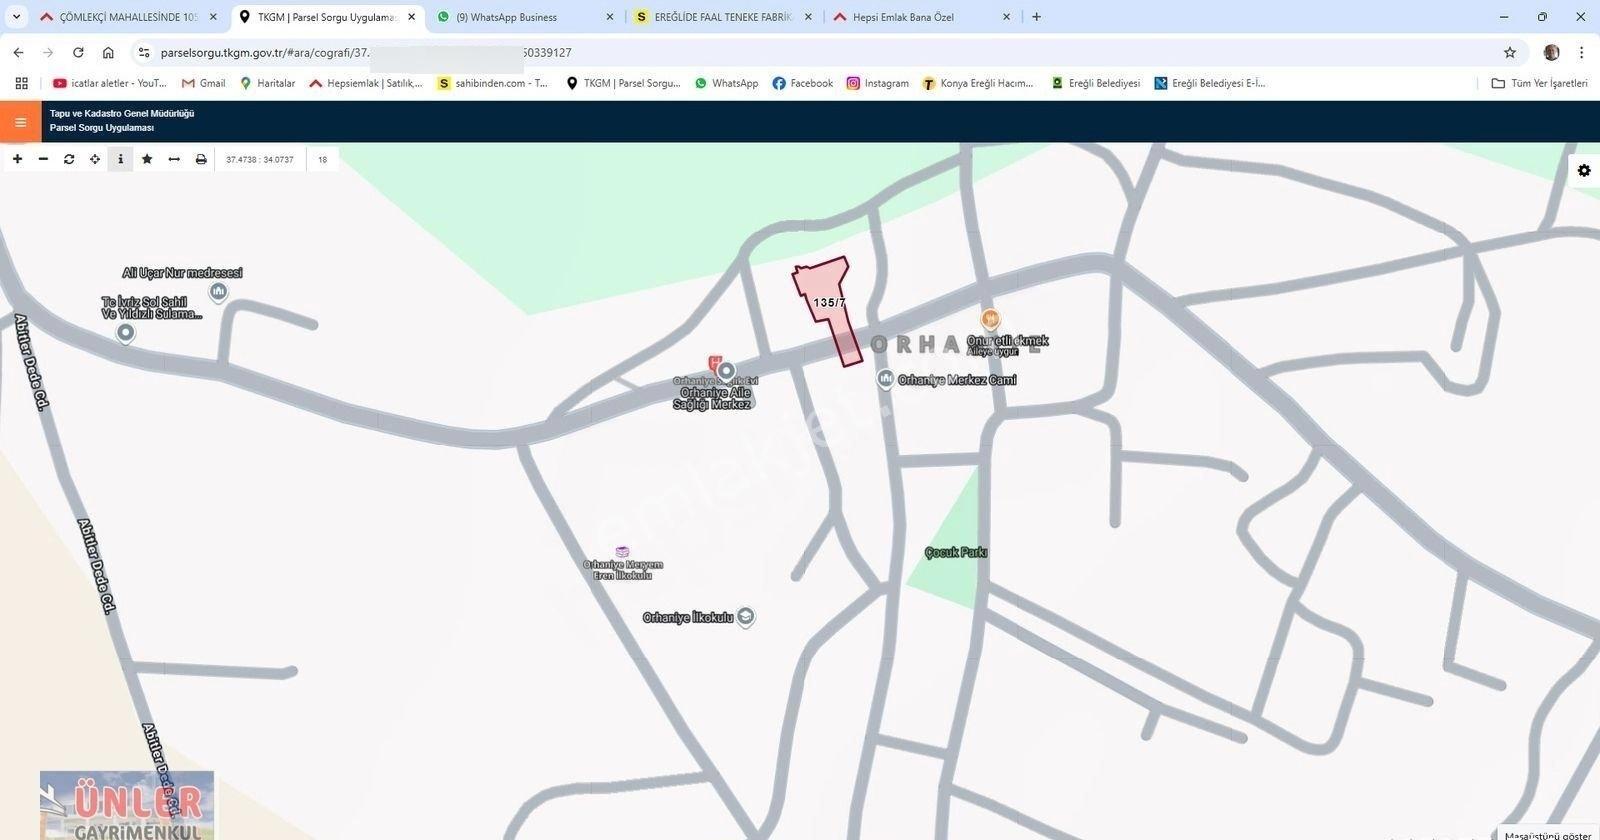Open a new browser tab
The height and width of the screenshot is (840, 1600).
[1036, 17]
